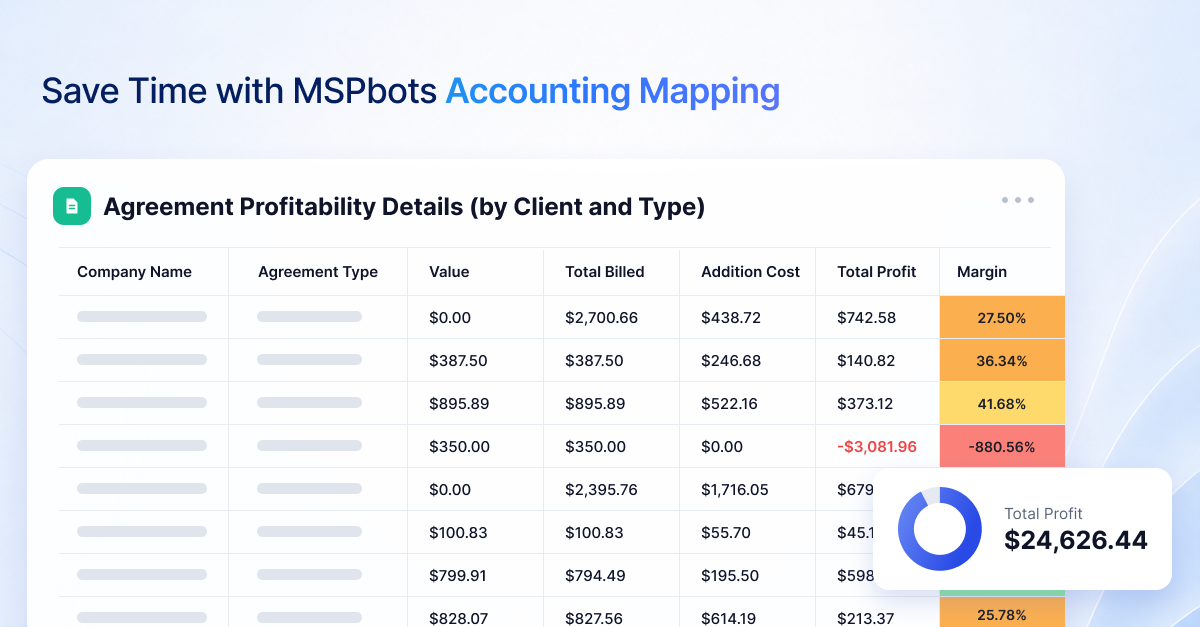This screenshot has height=627, width=1200.
Task: Click the $1,716.05 addition cost cell
Action: pyautogui.click(x=735, y=490)
